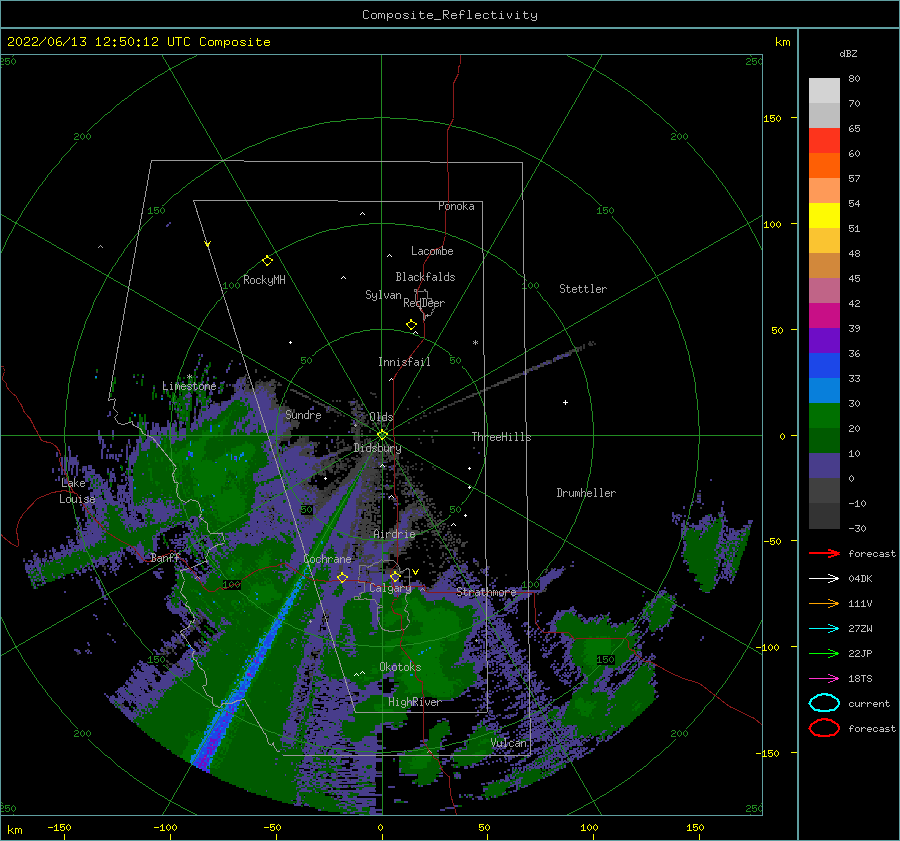The height and width of the screenshot is (841, 900).
Task: Click the Composite_Reflectivity title text
Action: [449, 15]
